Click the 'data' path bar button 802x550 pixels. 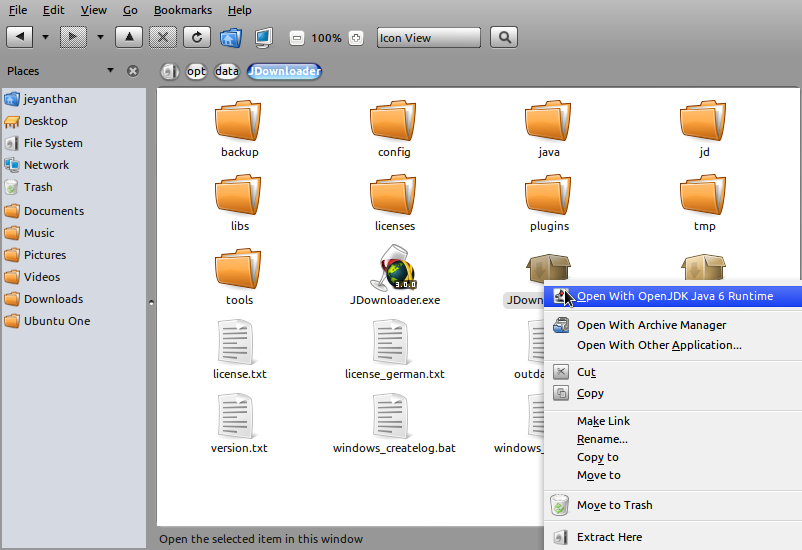(x=227, y=71)
